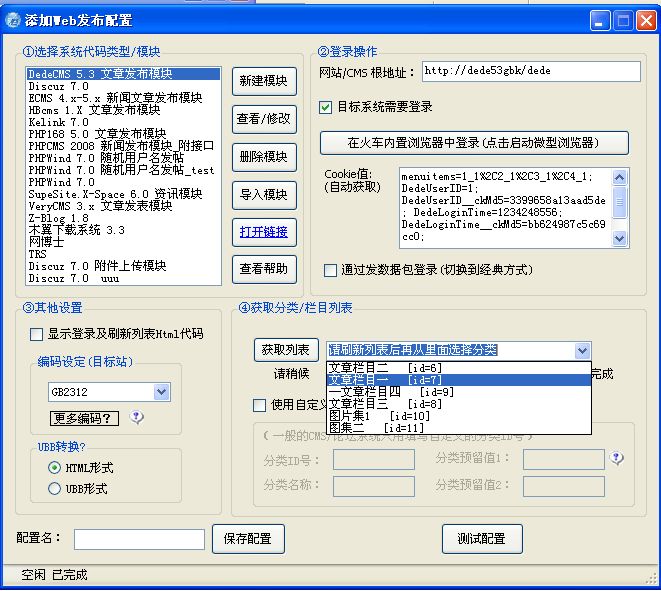Select the HTML形式 radio button

click(x=55, y=468)
